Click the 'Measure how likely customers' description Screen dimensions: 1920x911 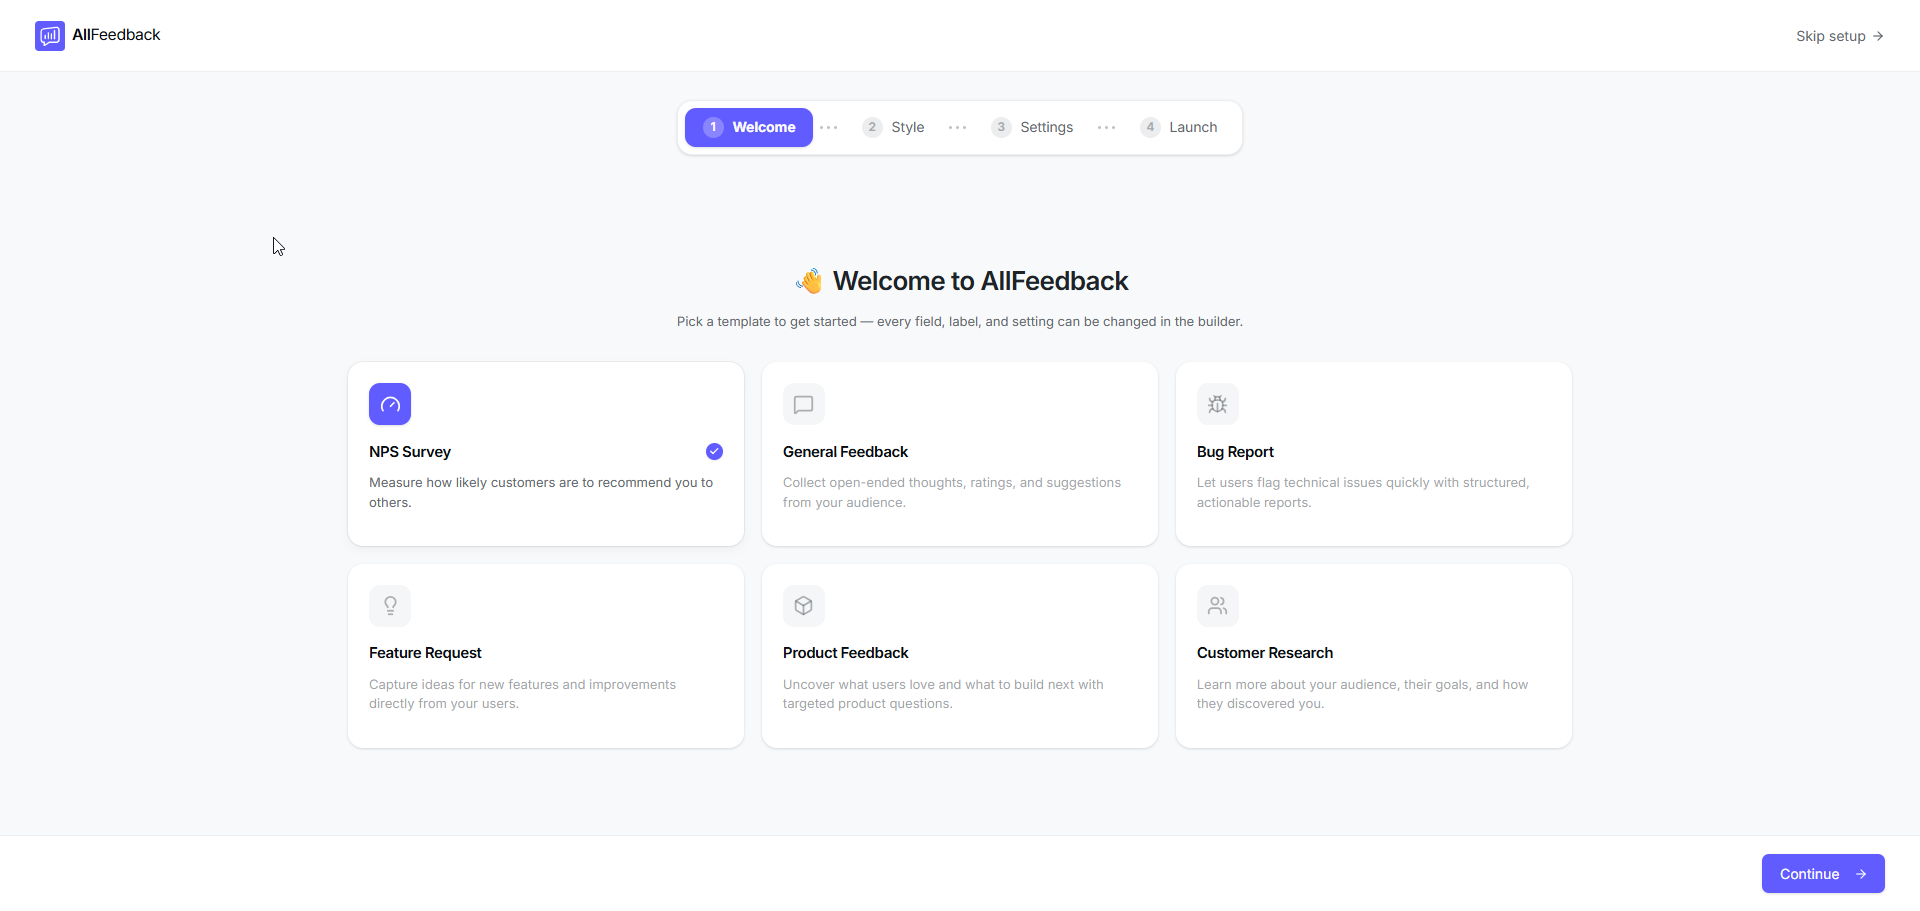[x=541, y=493]
